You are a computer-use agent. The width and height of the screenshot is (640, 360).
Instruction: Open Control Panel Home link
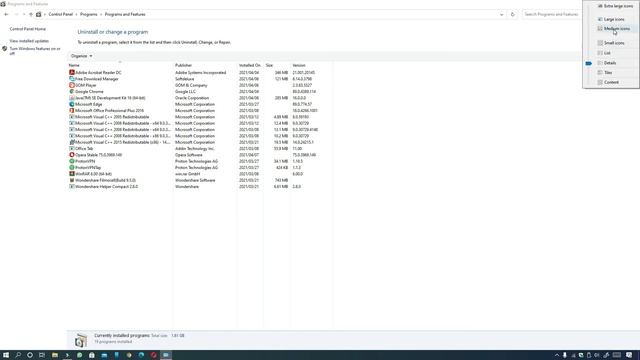28,29
